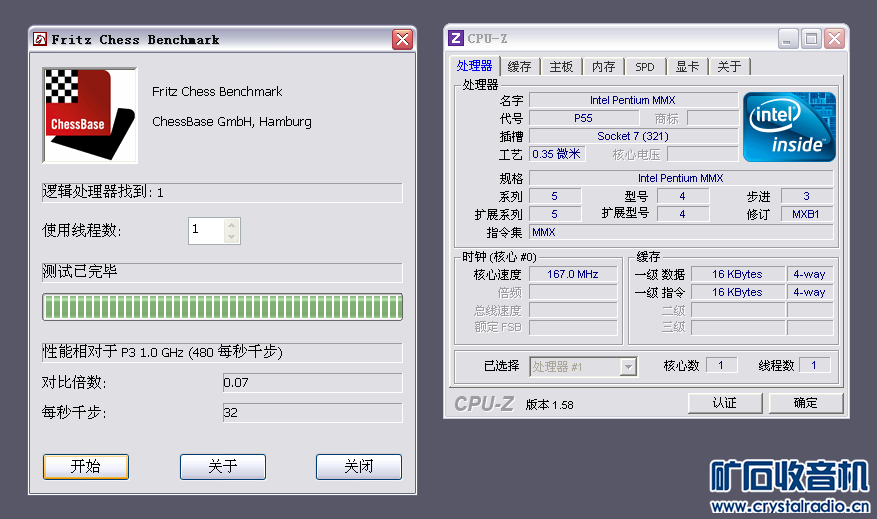The height and width of the screenshot is (519, 877).
Task: Click the 线程数 value '1'
Action: click(x=814, y=365)
